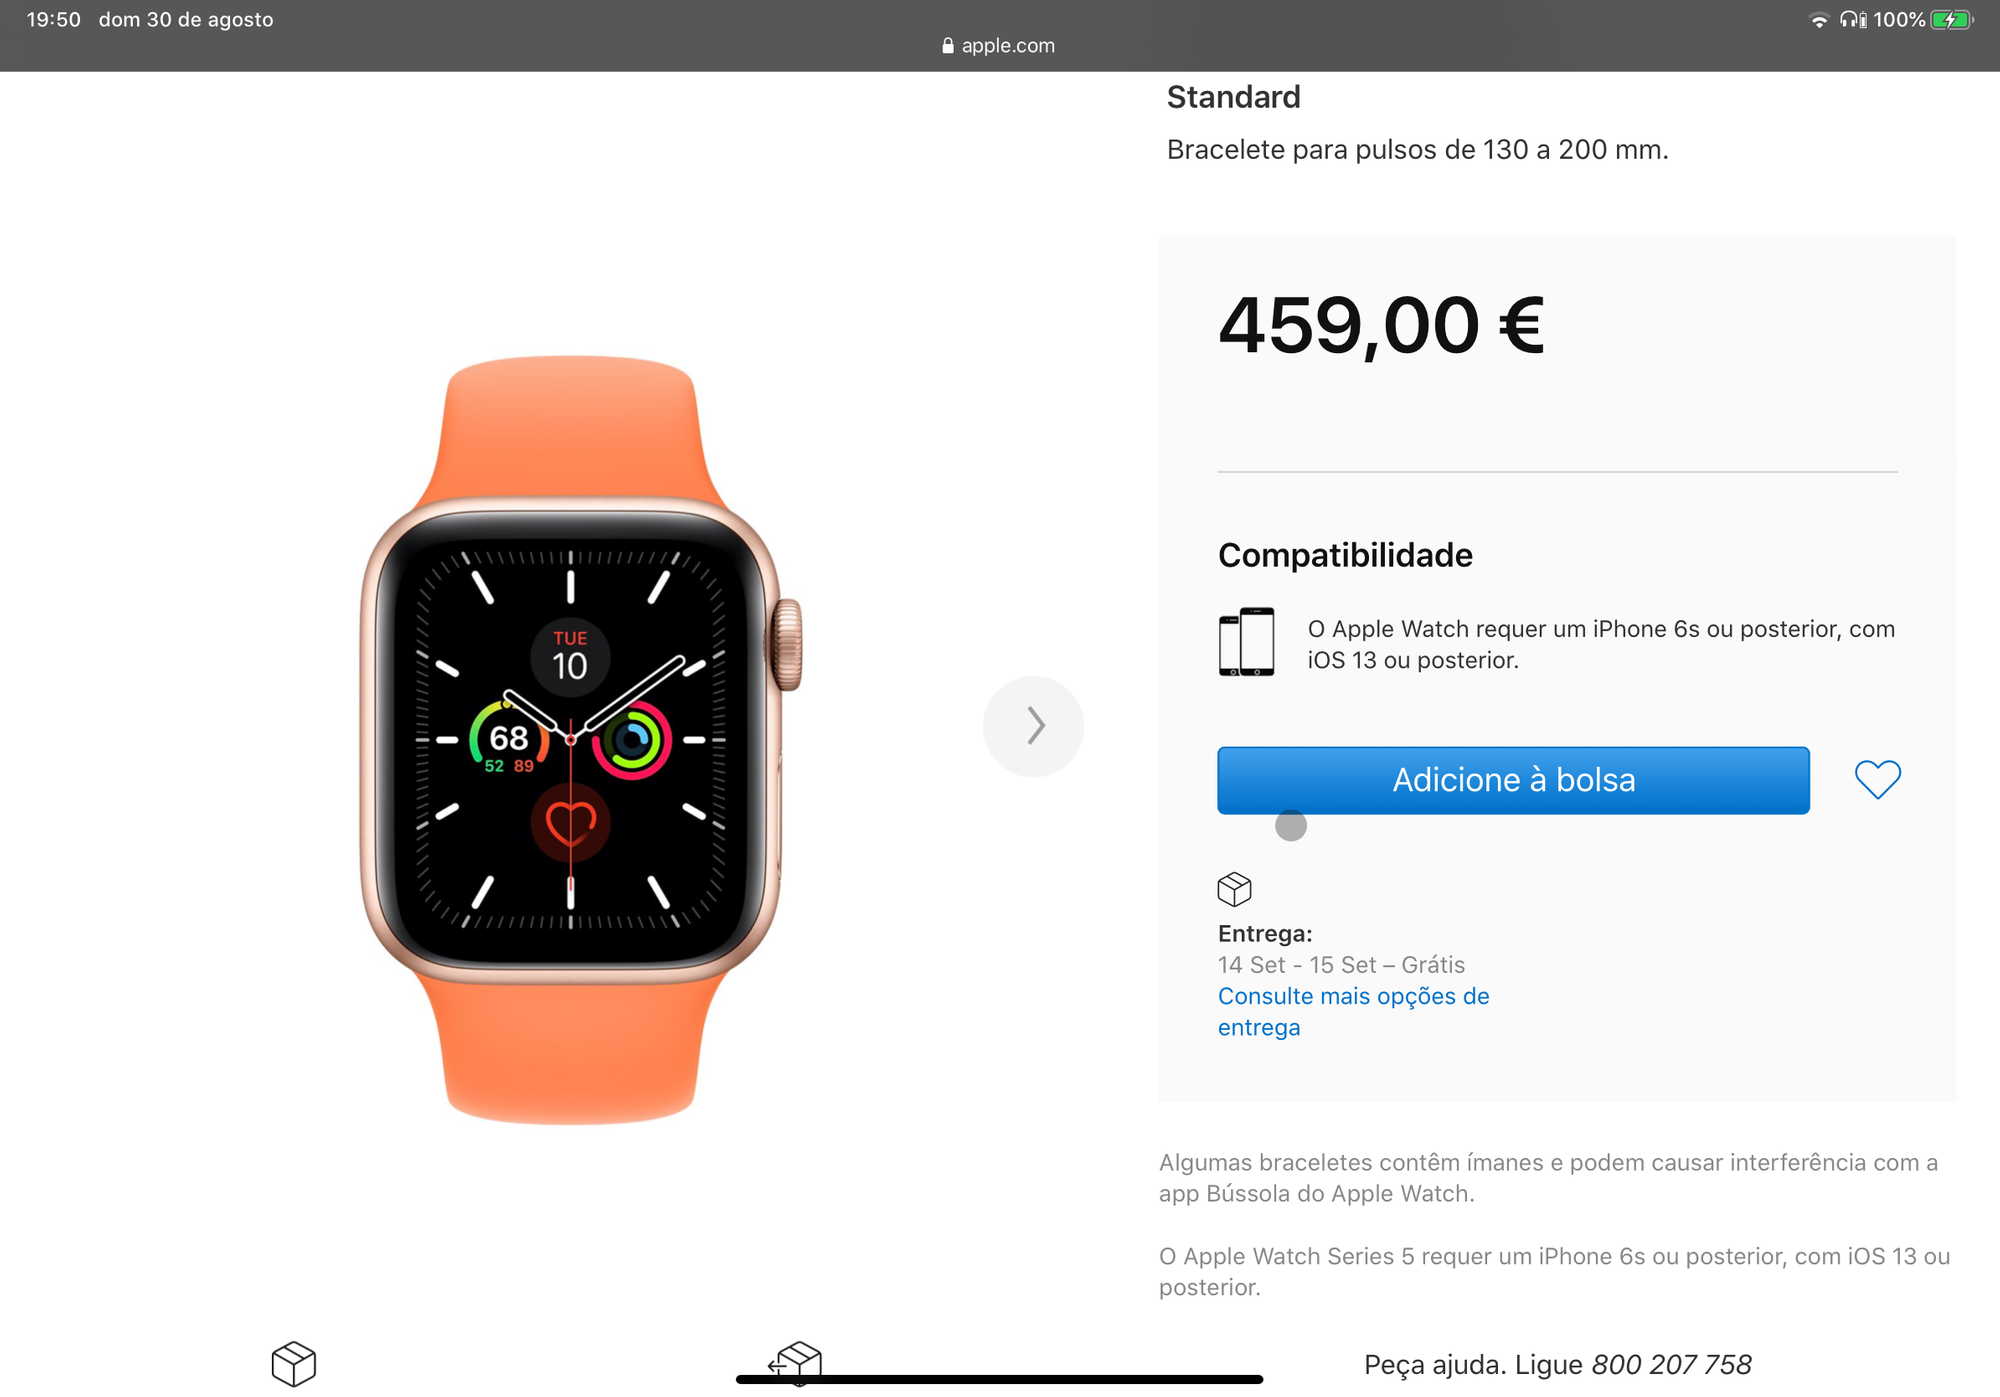Tap the delivery box icon above Entrega
This screenshot has width=2000, height=1397.
(x=1234, y=889)
